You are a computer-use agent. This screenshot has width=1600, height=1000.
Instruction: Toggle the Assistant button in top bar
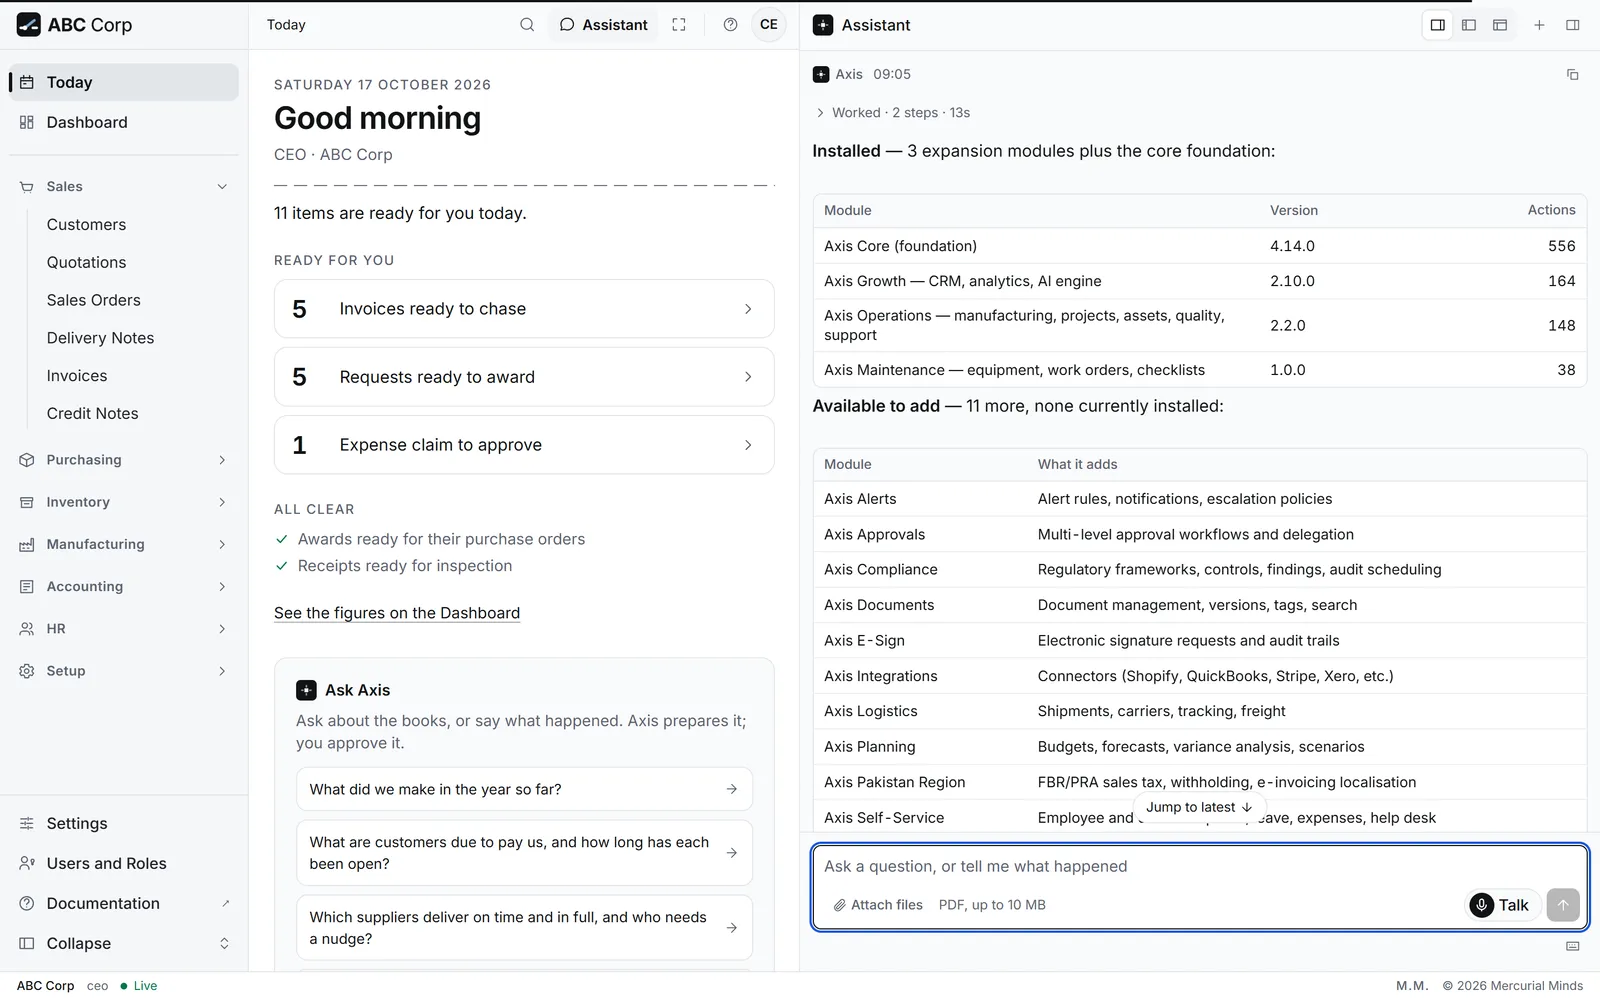(x=603, y=25)
